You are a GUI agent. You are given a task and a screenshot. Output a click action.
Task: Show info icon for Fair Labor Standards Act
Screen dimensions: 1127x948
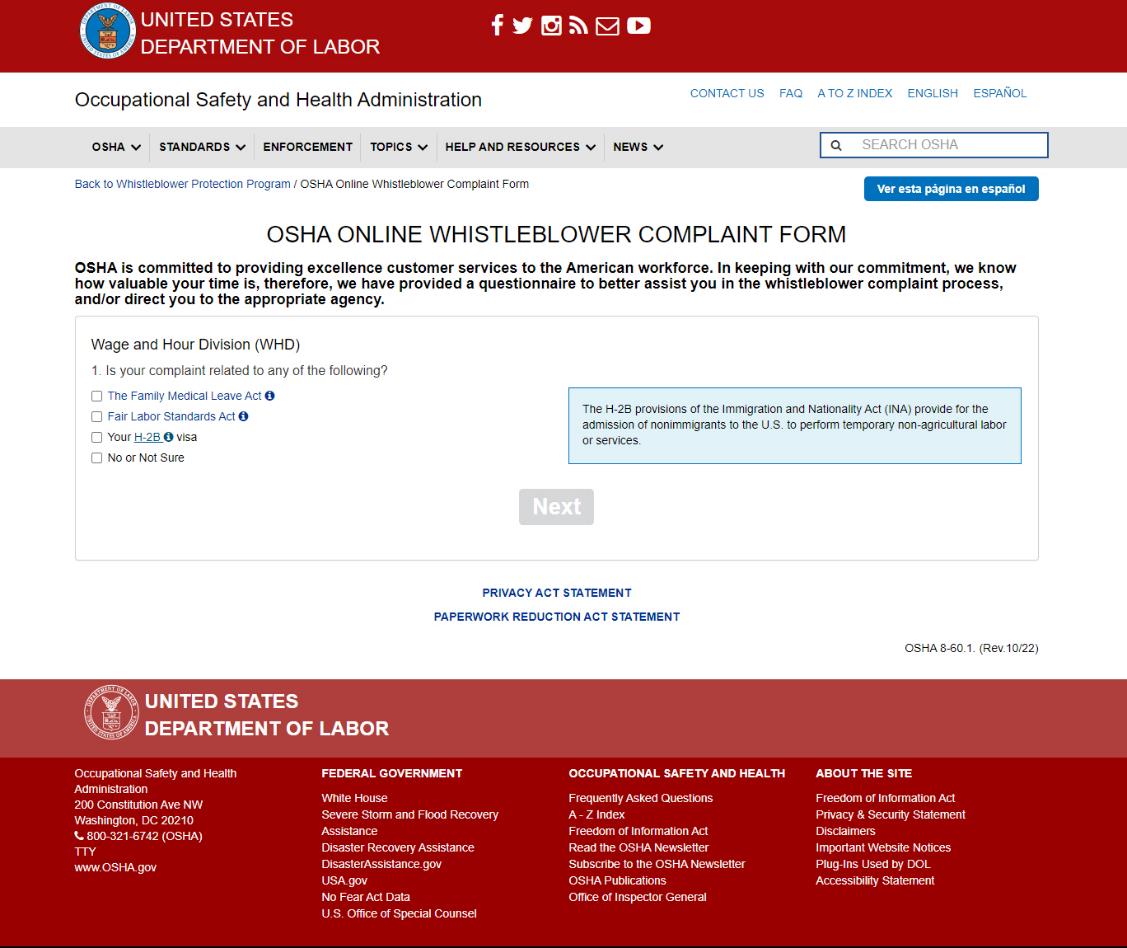point(243,416)
